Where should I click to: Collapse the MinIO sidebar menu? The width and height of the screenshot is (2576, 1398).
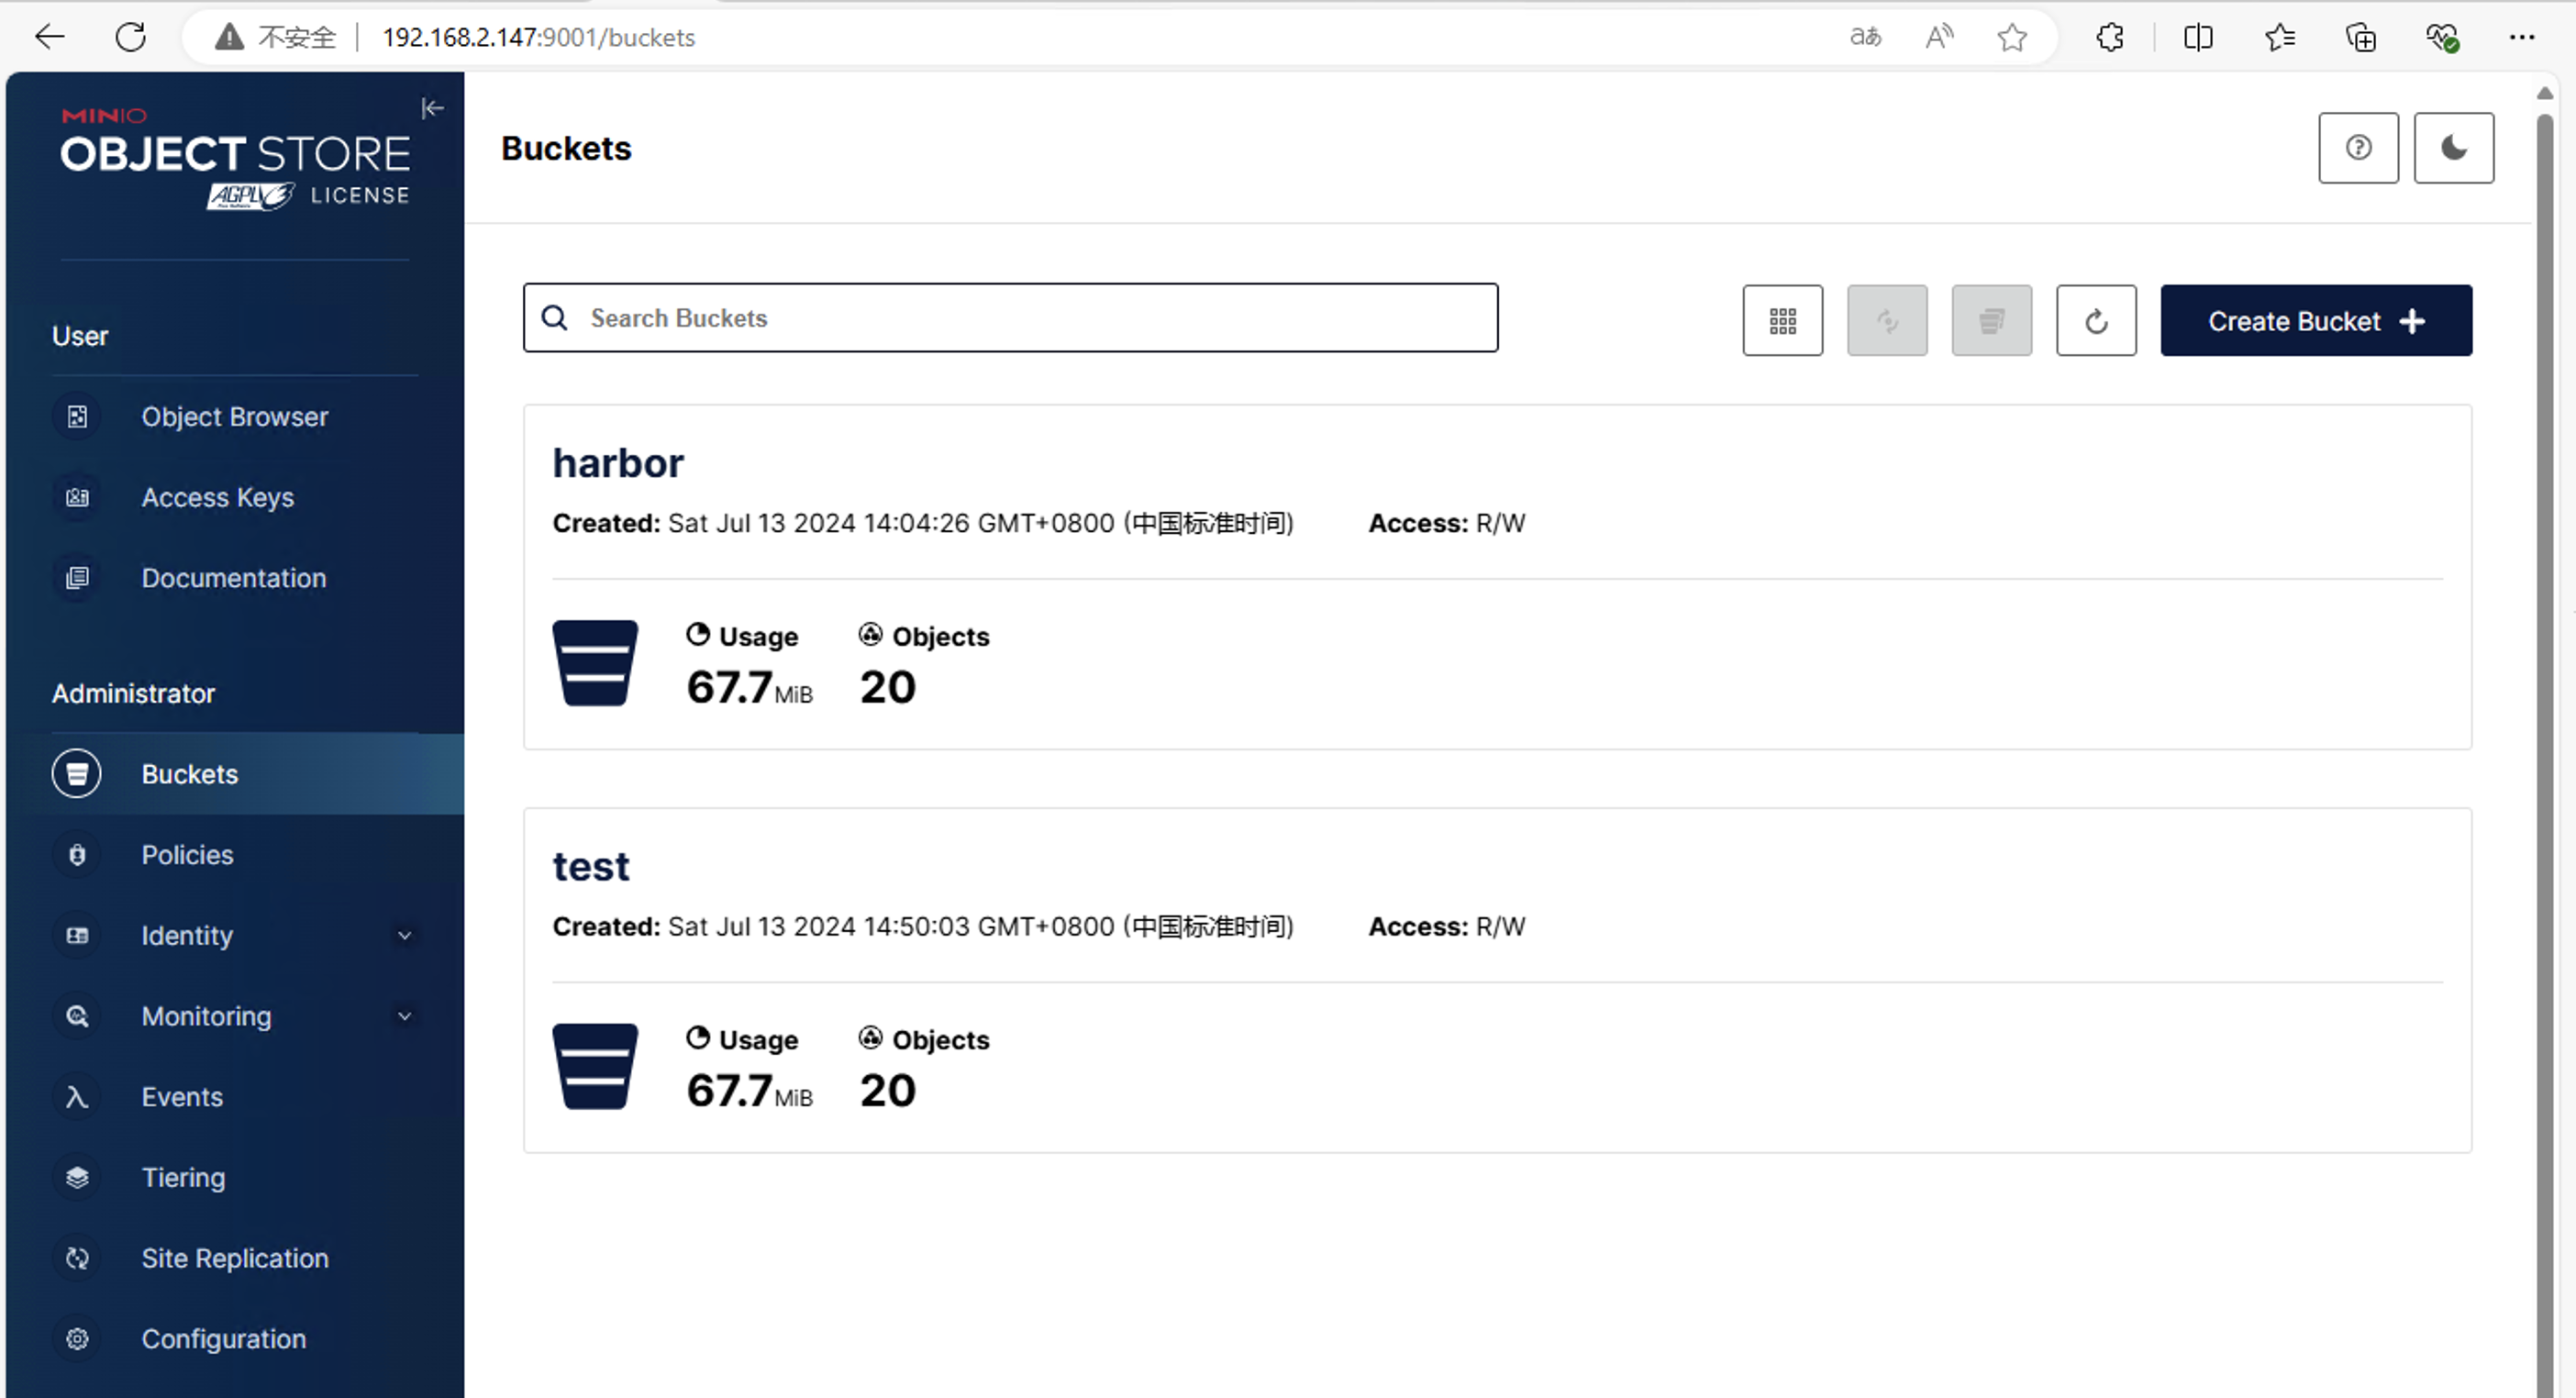click(432, 108)
